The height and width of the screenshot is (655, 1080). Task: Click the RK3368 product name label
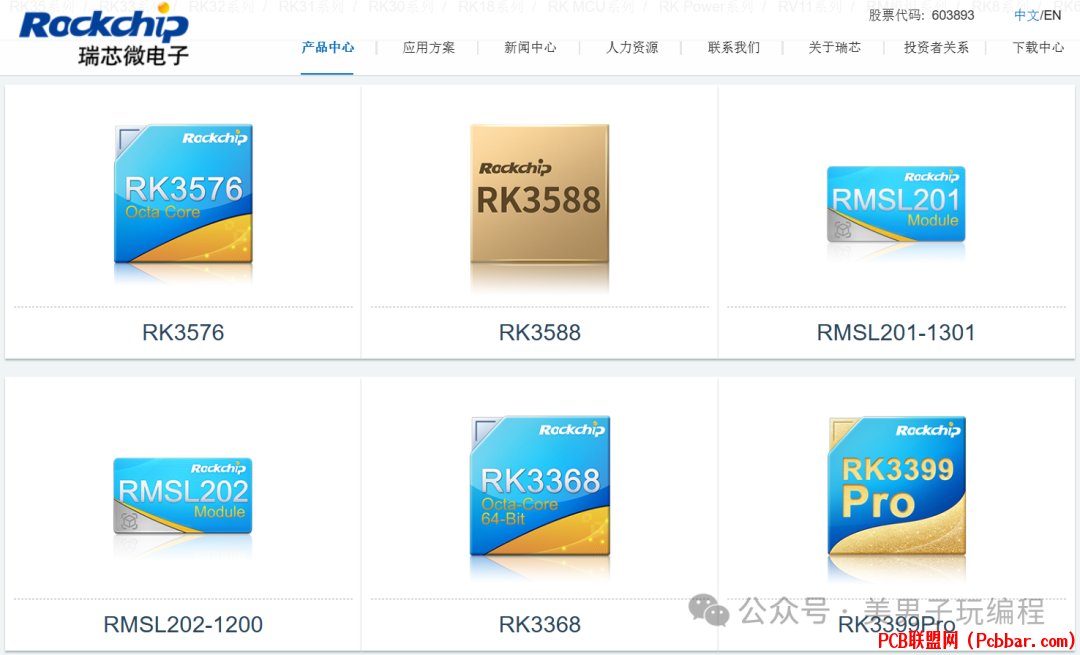(539, 625)
